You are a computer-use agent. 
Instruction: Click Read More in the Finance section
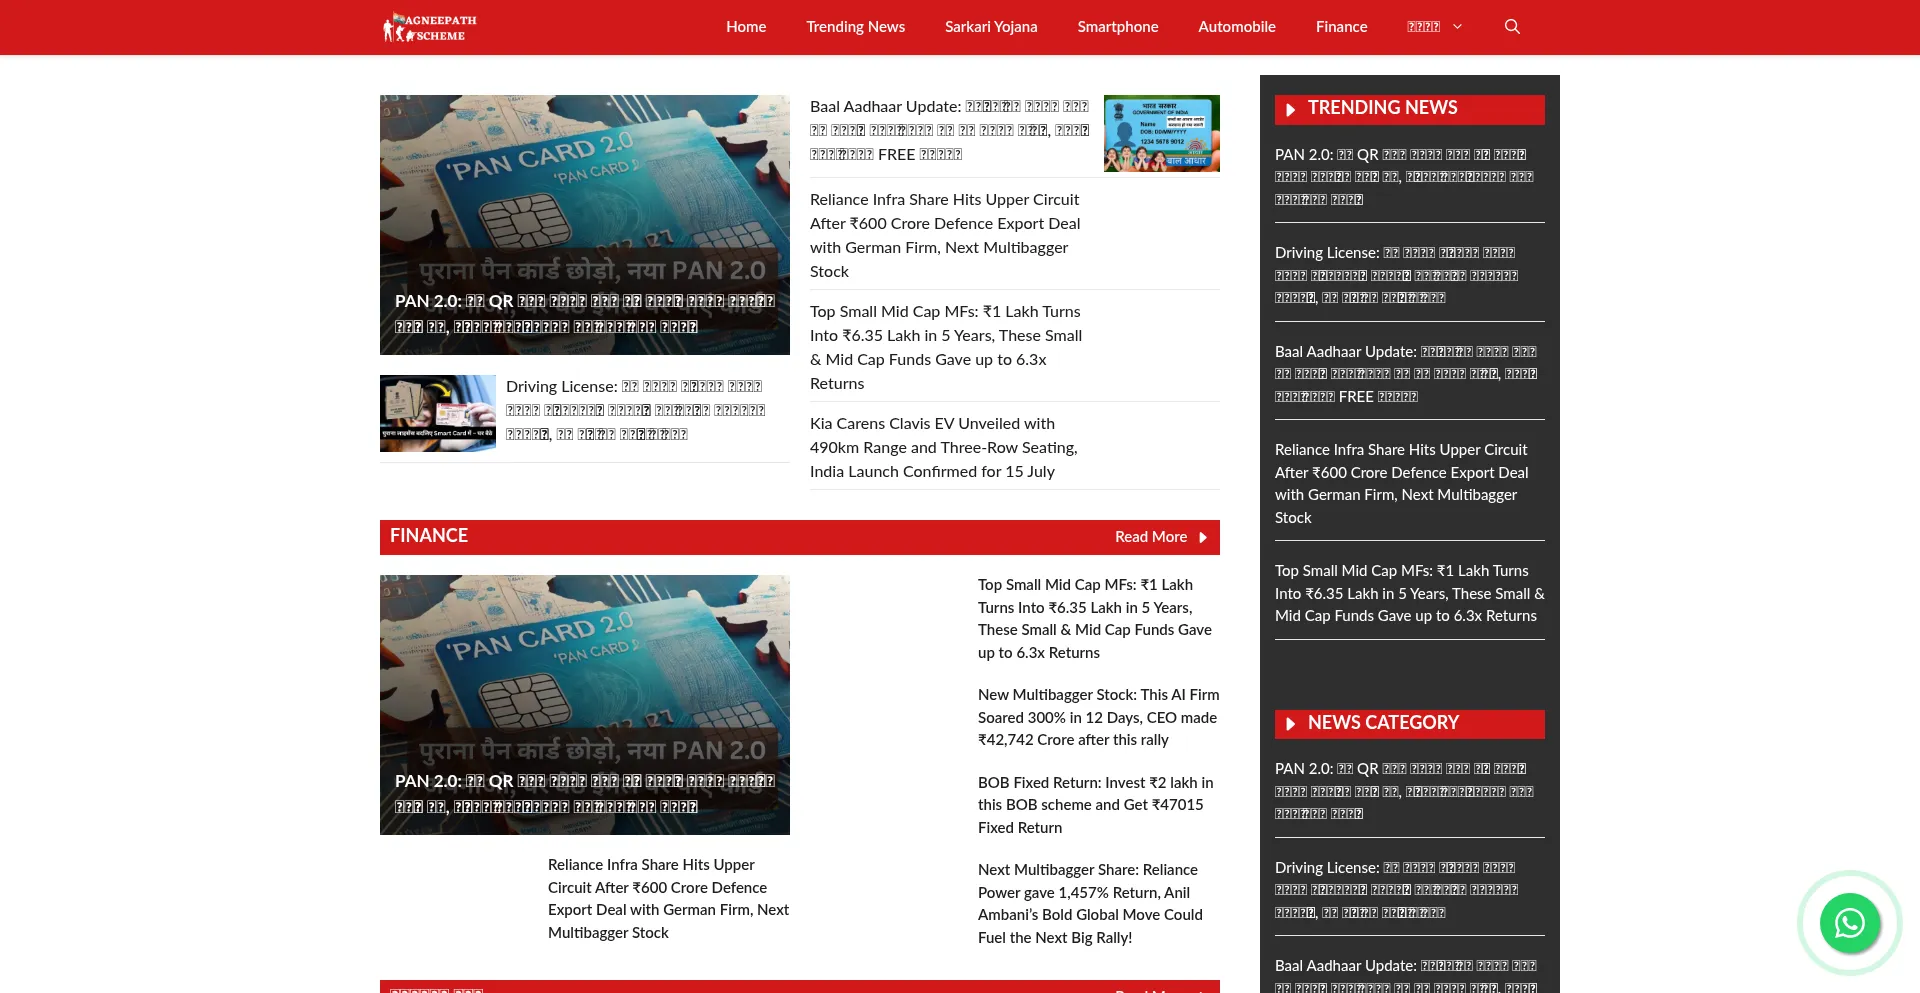1150,537
